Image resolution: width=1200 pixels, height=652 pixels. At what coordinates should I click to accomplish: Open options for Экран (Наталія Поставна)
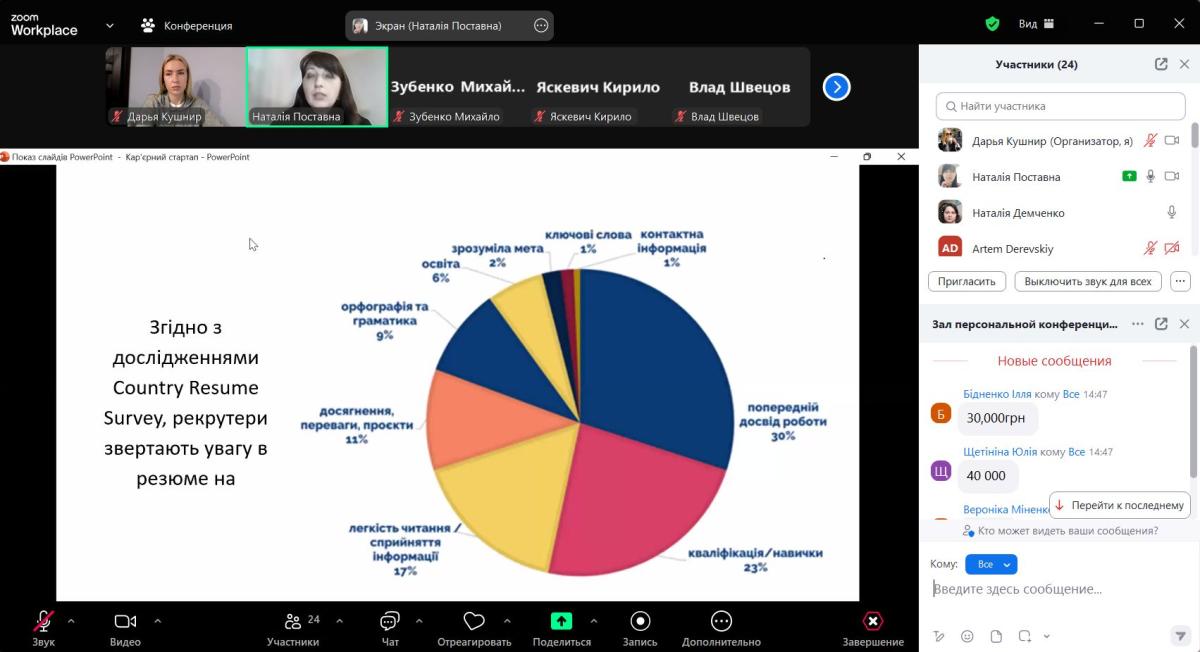(541, 26)
